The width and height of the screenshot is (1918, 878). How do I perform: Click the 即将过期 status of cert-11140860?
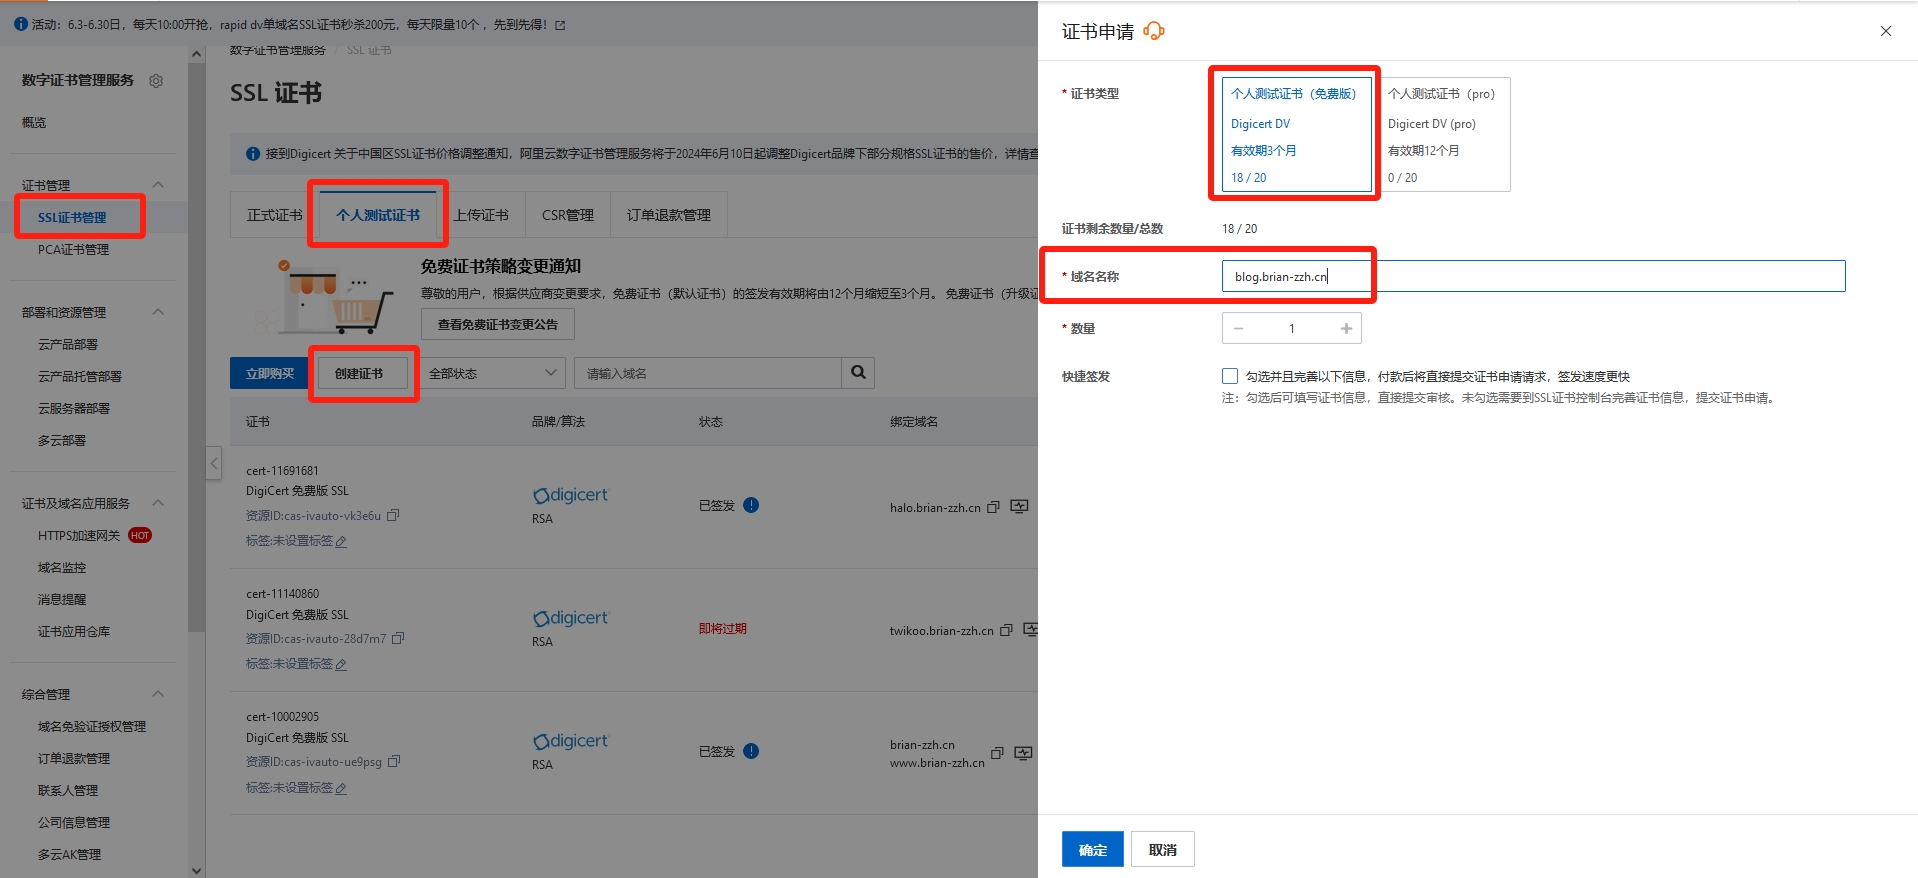723,628
